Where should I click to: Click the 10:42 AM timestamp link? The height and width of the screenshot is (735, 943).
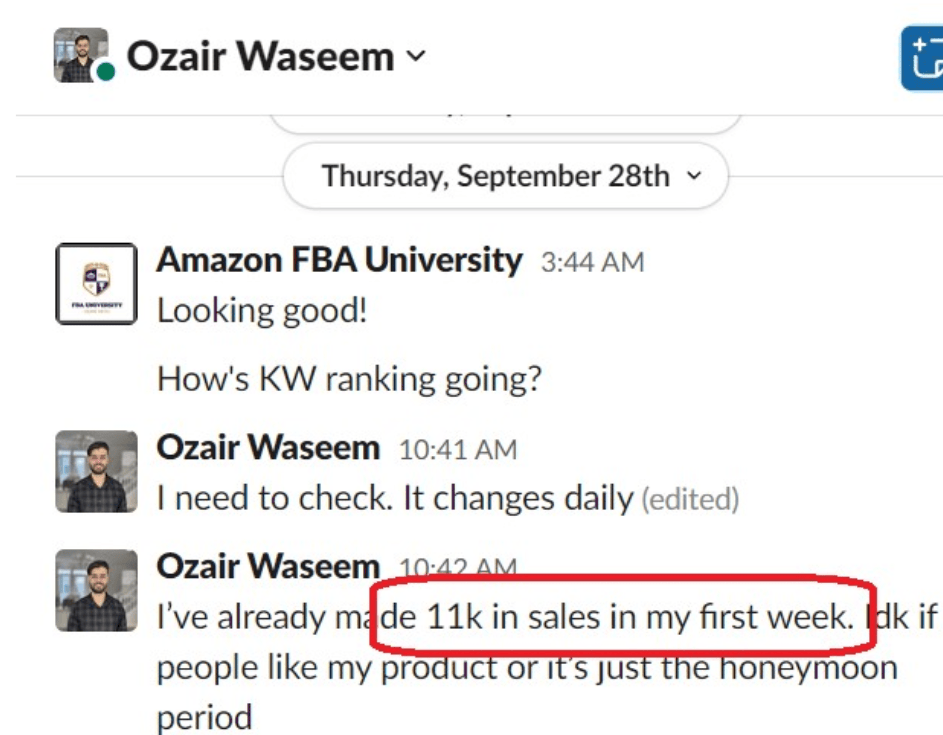click(x=458, y=567)
